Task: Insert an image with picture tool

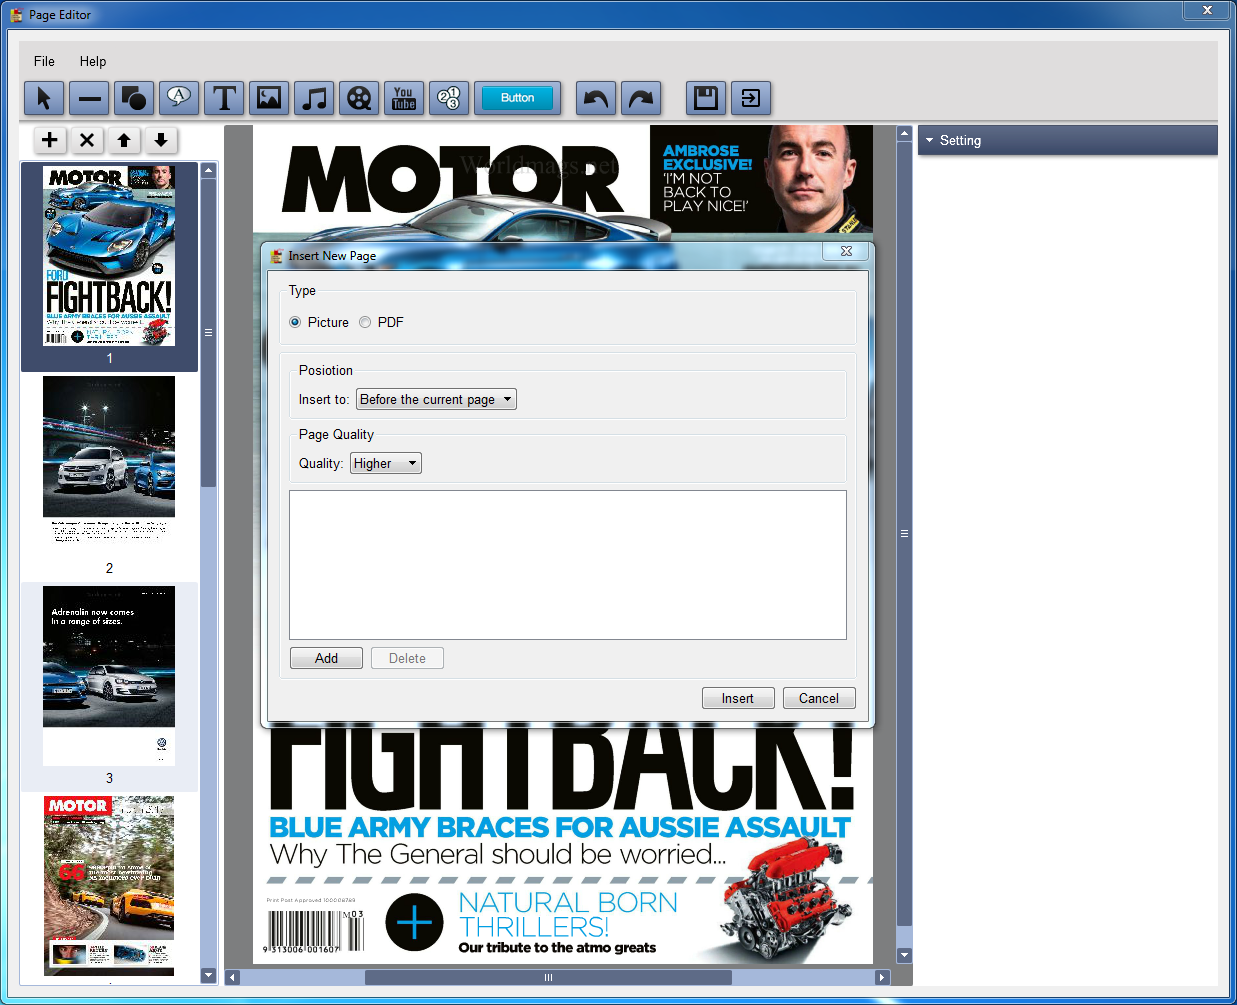Action: (x=269, y=98)
